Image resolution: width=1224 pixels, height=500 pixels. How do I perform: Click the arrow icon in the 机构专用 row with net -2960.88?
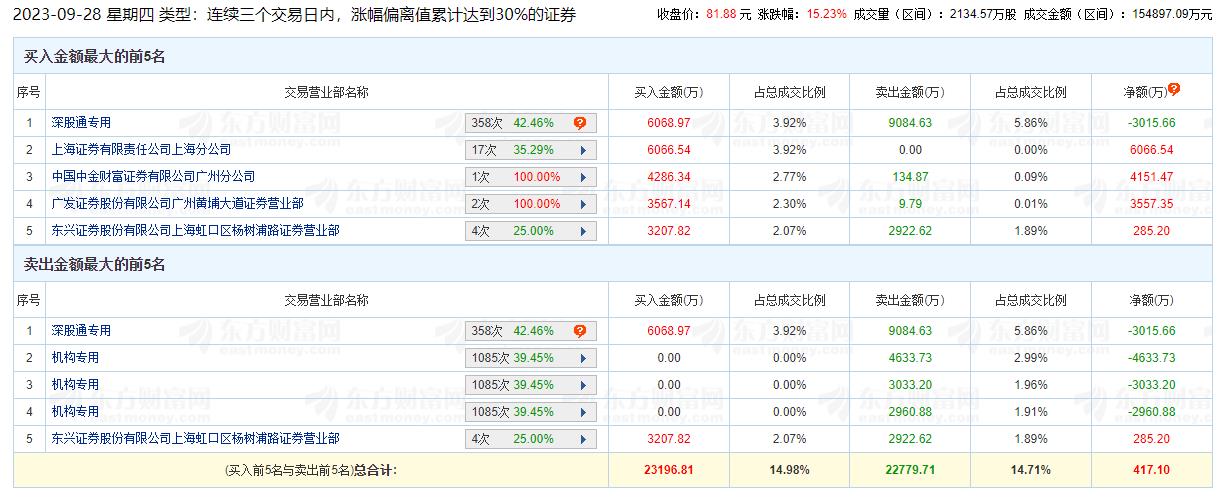coord(582,412)
